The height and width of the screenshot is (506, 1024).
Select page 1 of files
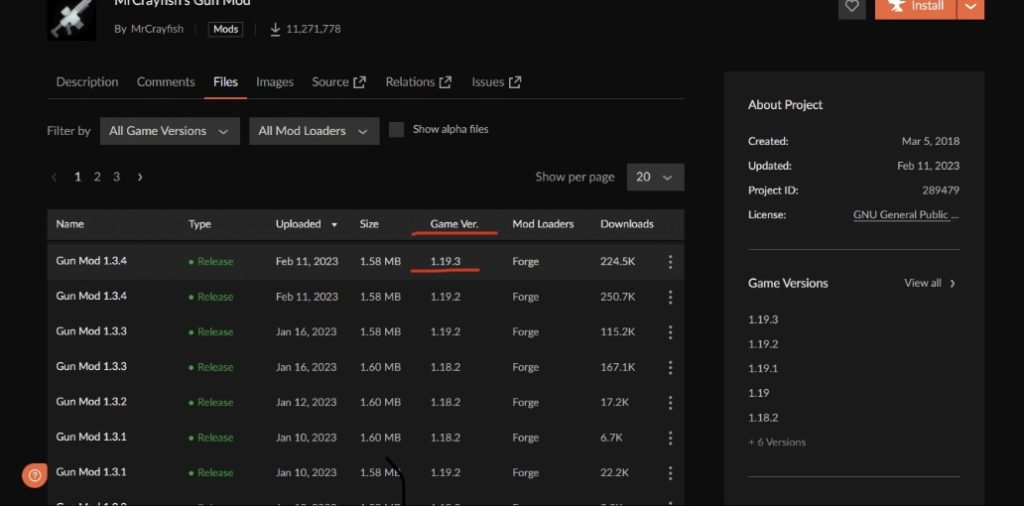click(x=78, y=177)
